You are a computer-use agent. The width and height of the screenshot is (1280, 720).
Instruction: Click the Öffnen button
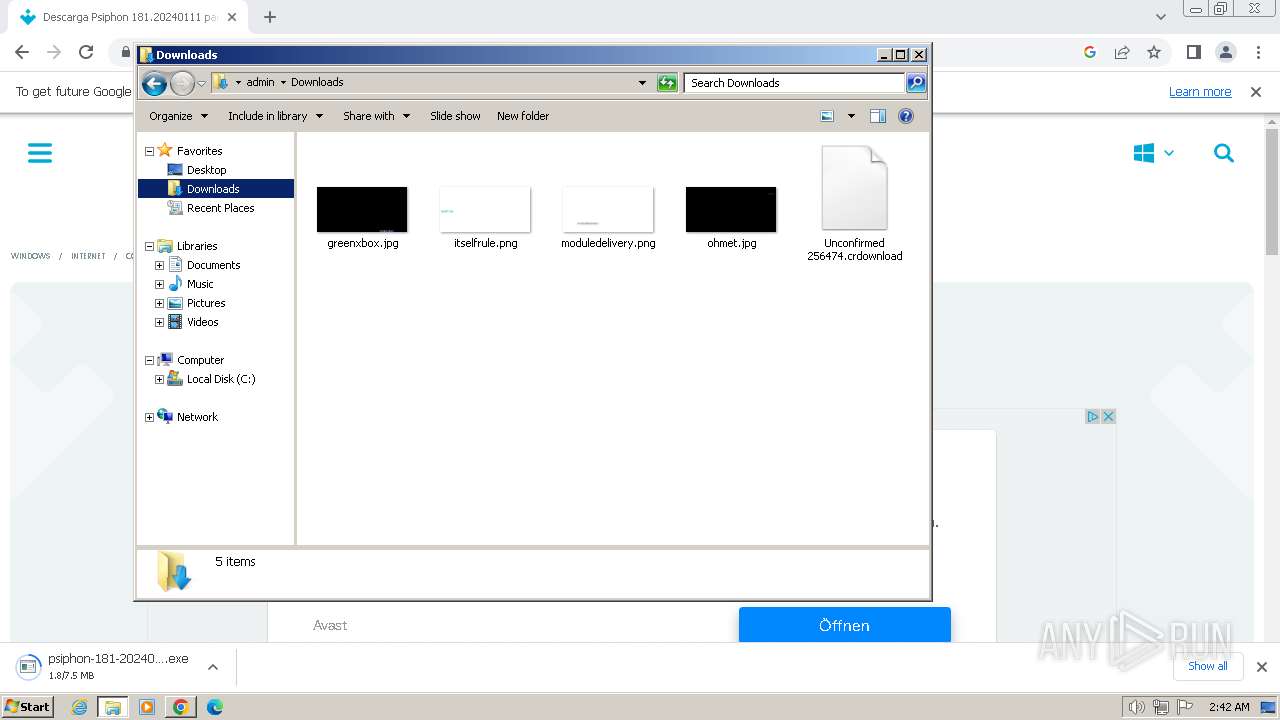pyautogui.click(x=845, y=625)
